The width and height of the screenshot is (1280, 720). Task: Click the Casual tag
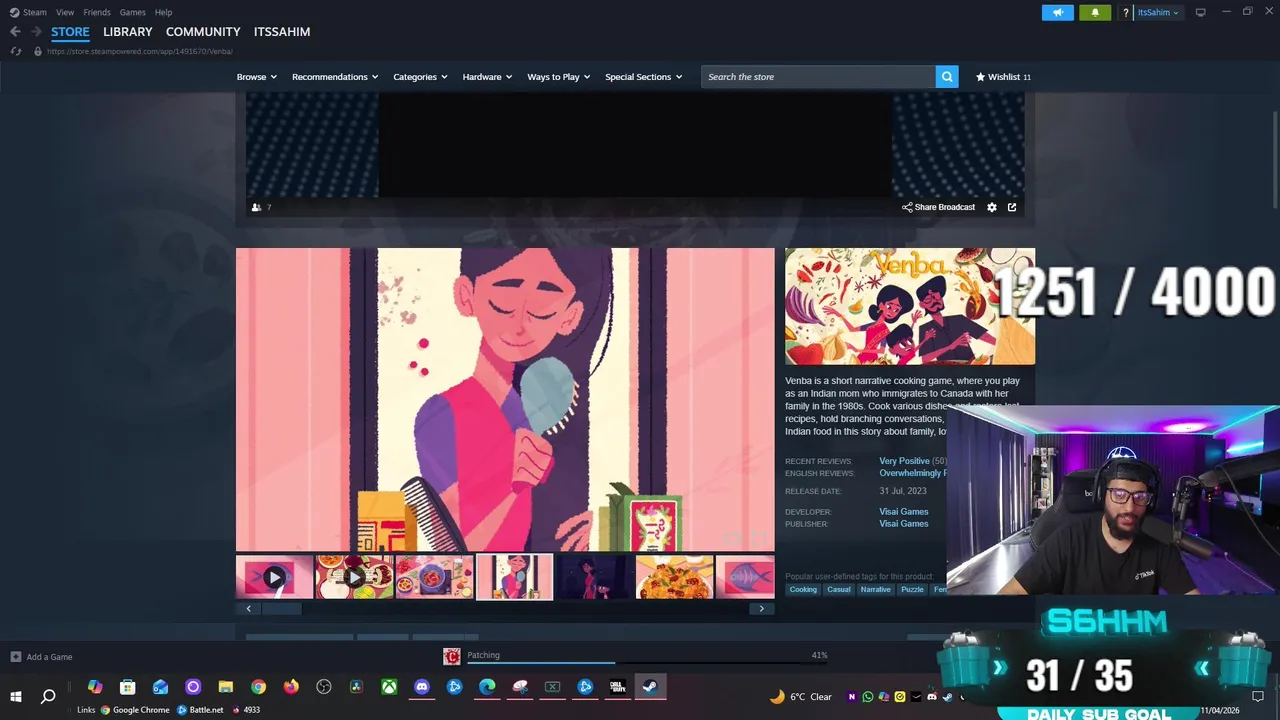pyautogui.click(x=839, y=589)
